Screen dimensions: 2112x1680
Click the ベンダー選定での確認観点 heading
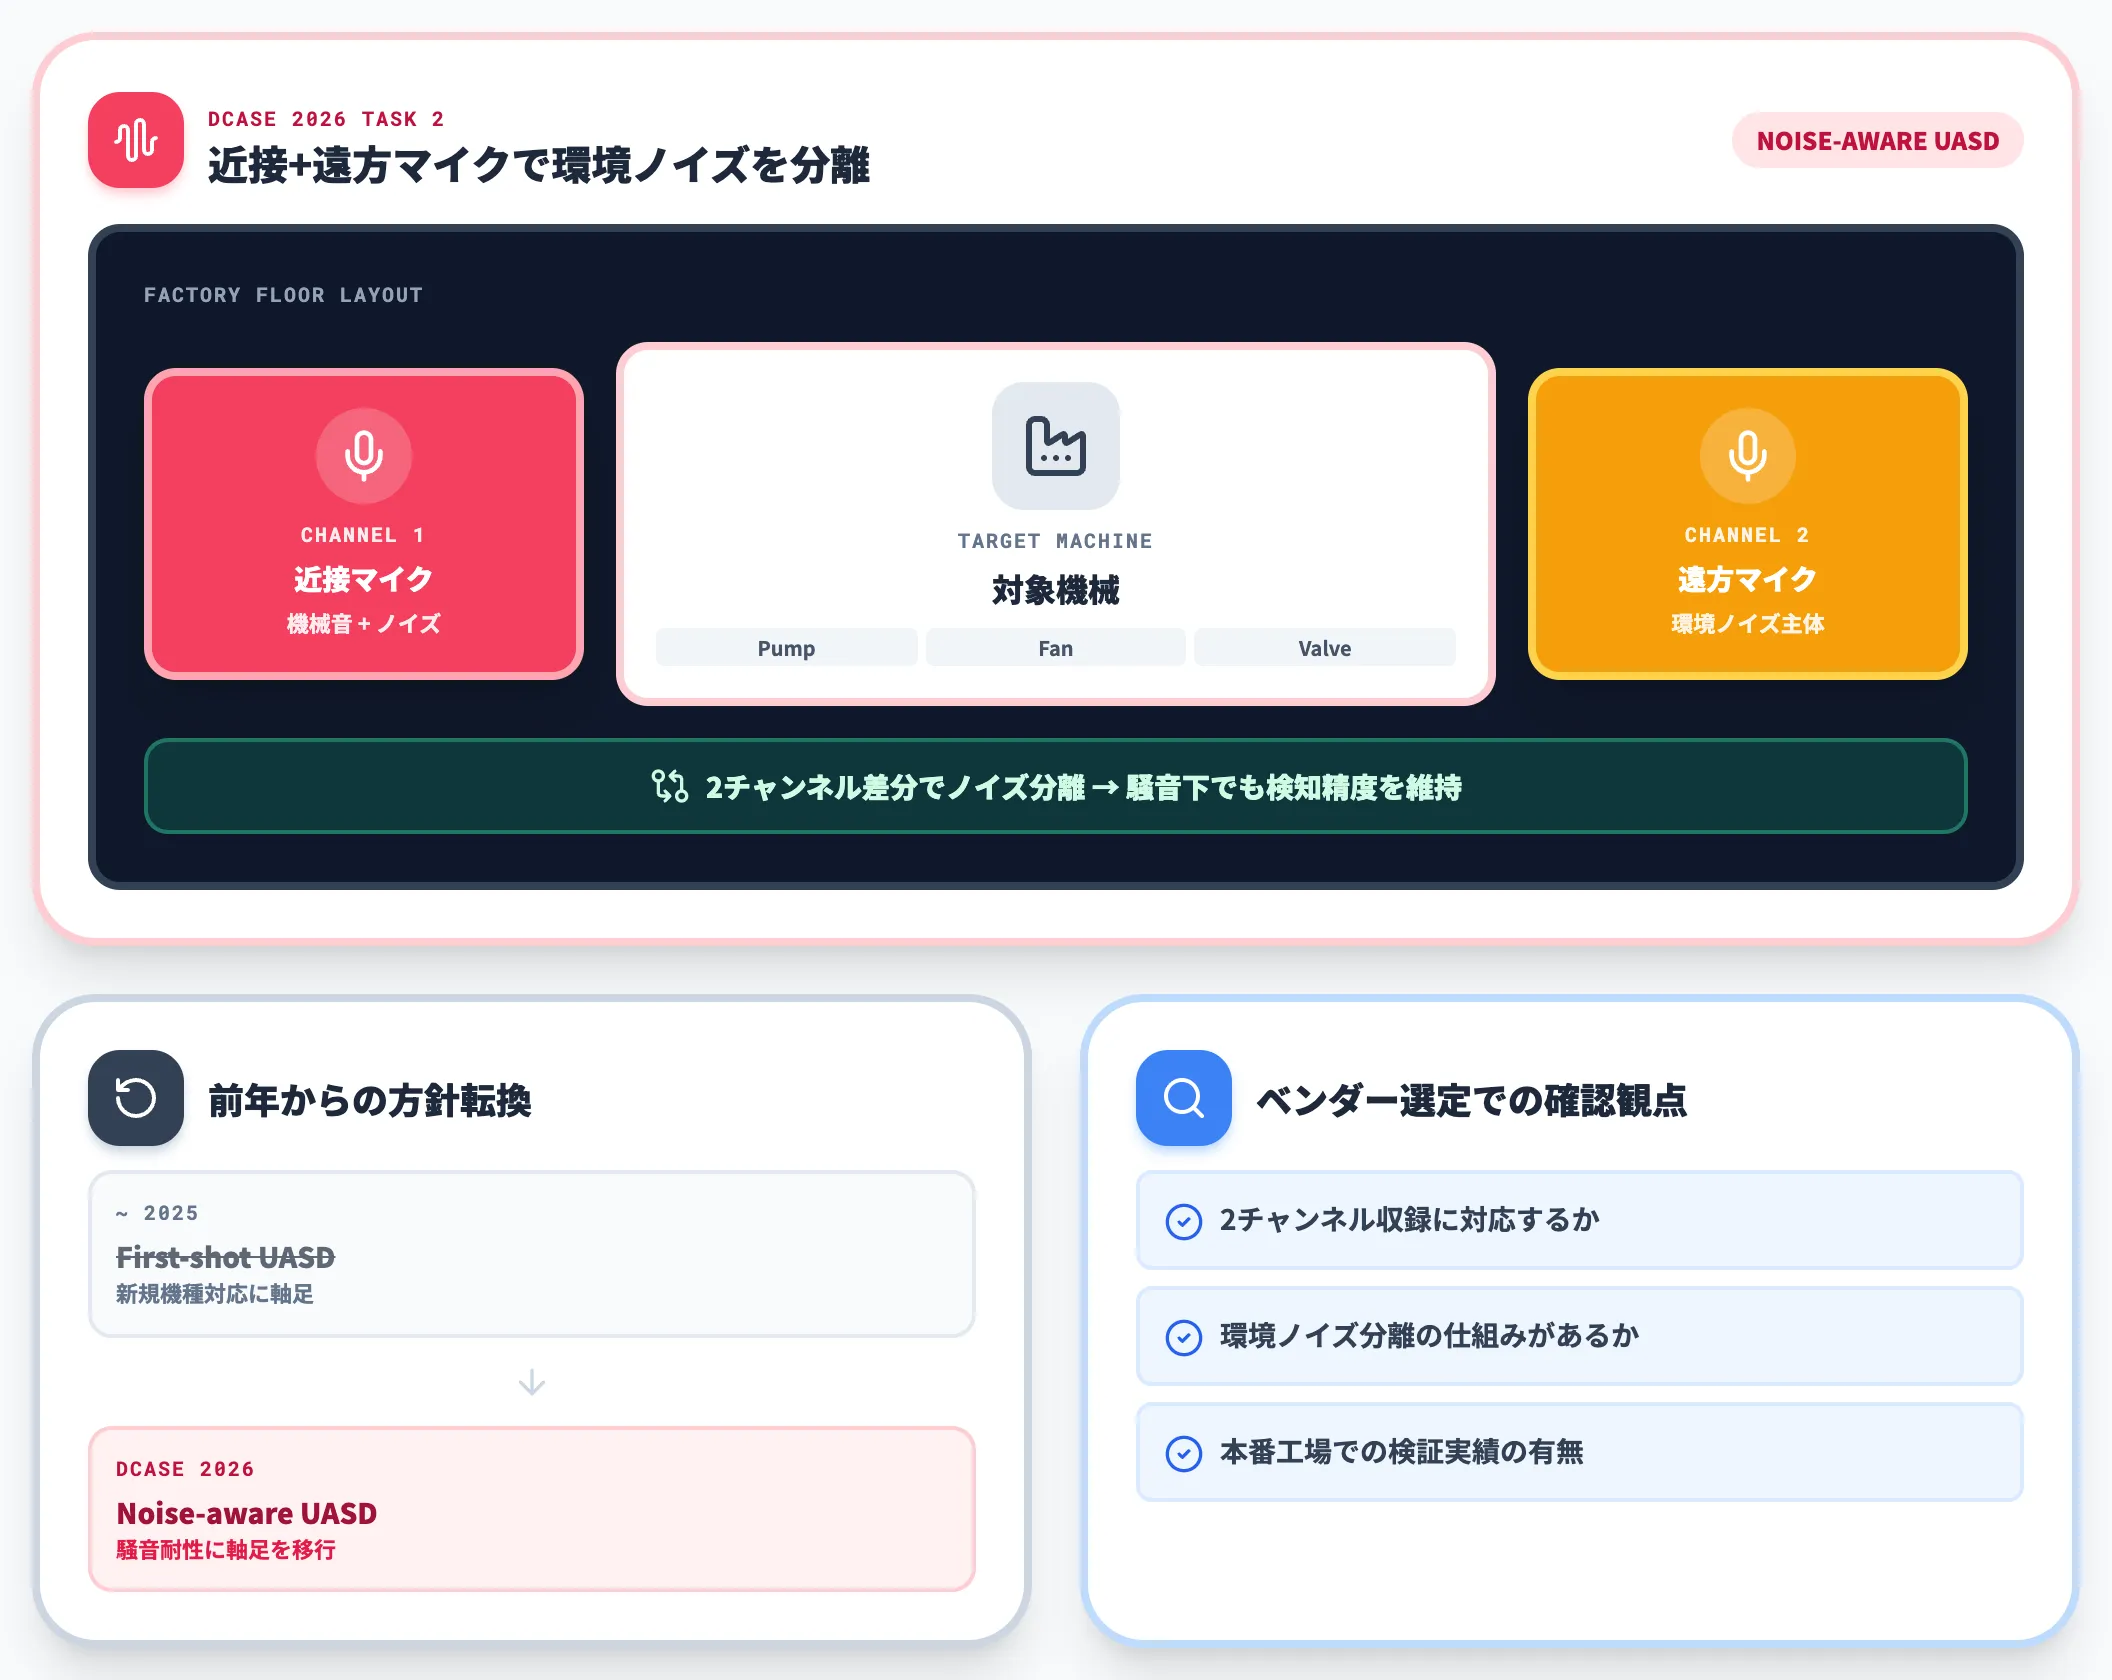(1472, 1100)
